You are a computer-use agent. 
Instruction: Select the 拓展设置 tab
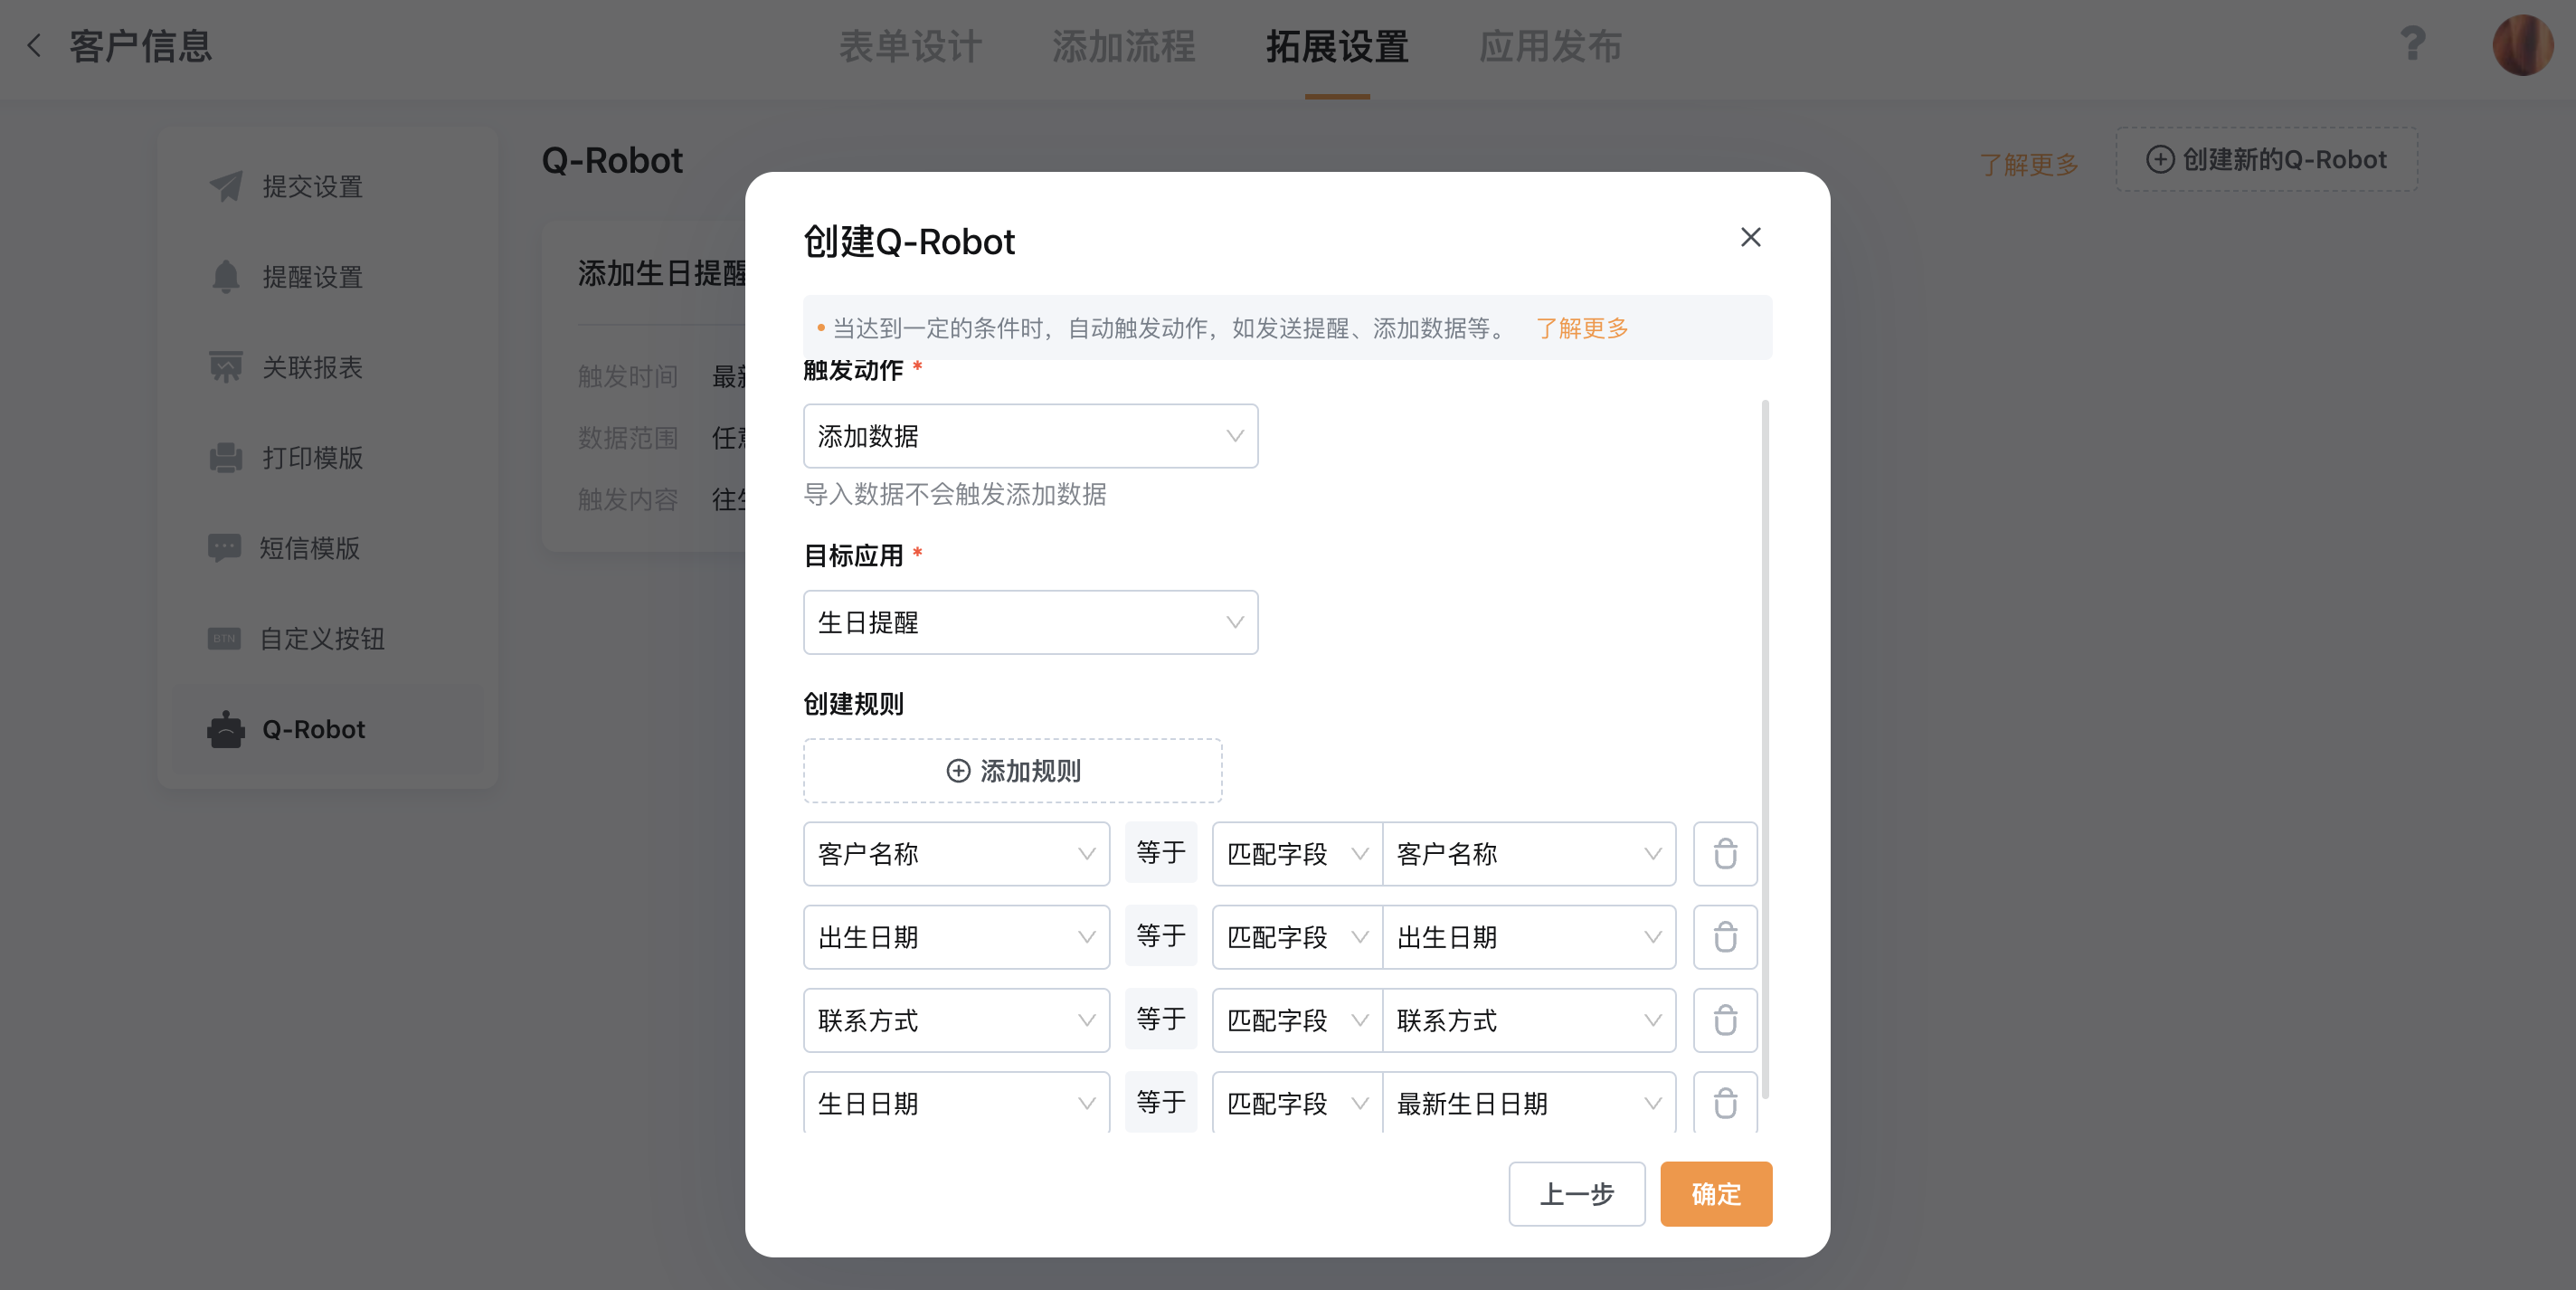pyautogui.click(x=1337, y=46)
